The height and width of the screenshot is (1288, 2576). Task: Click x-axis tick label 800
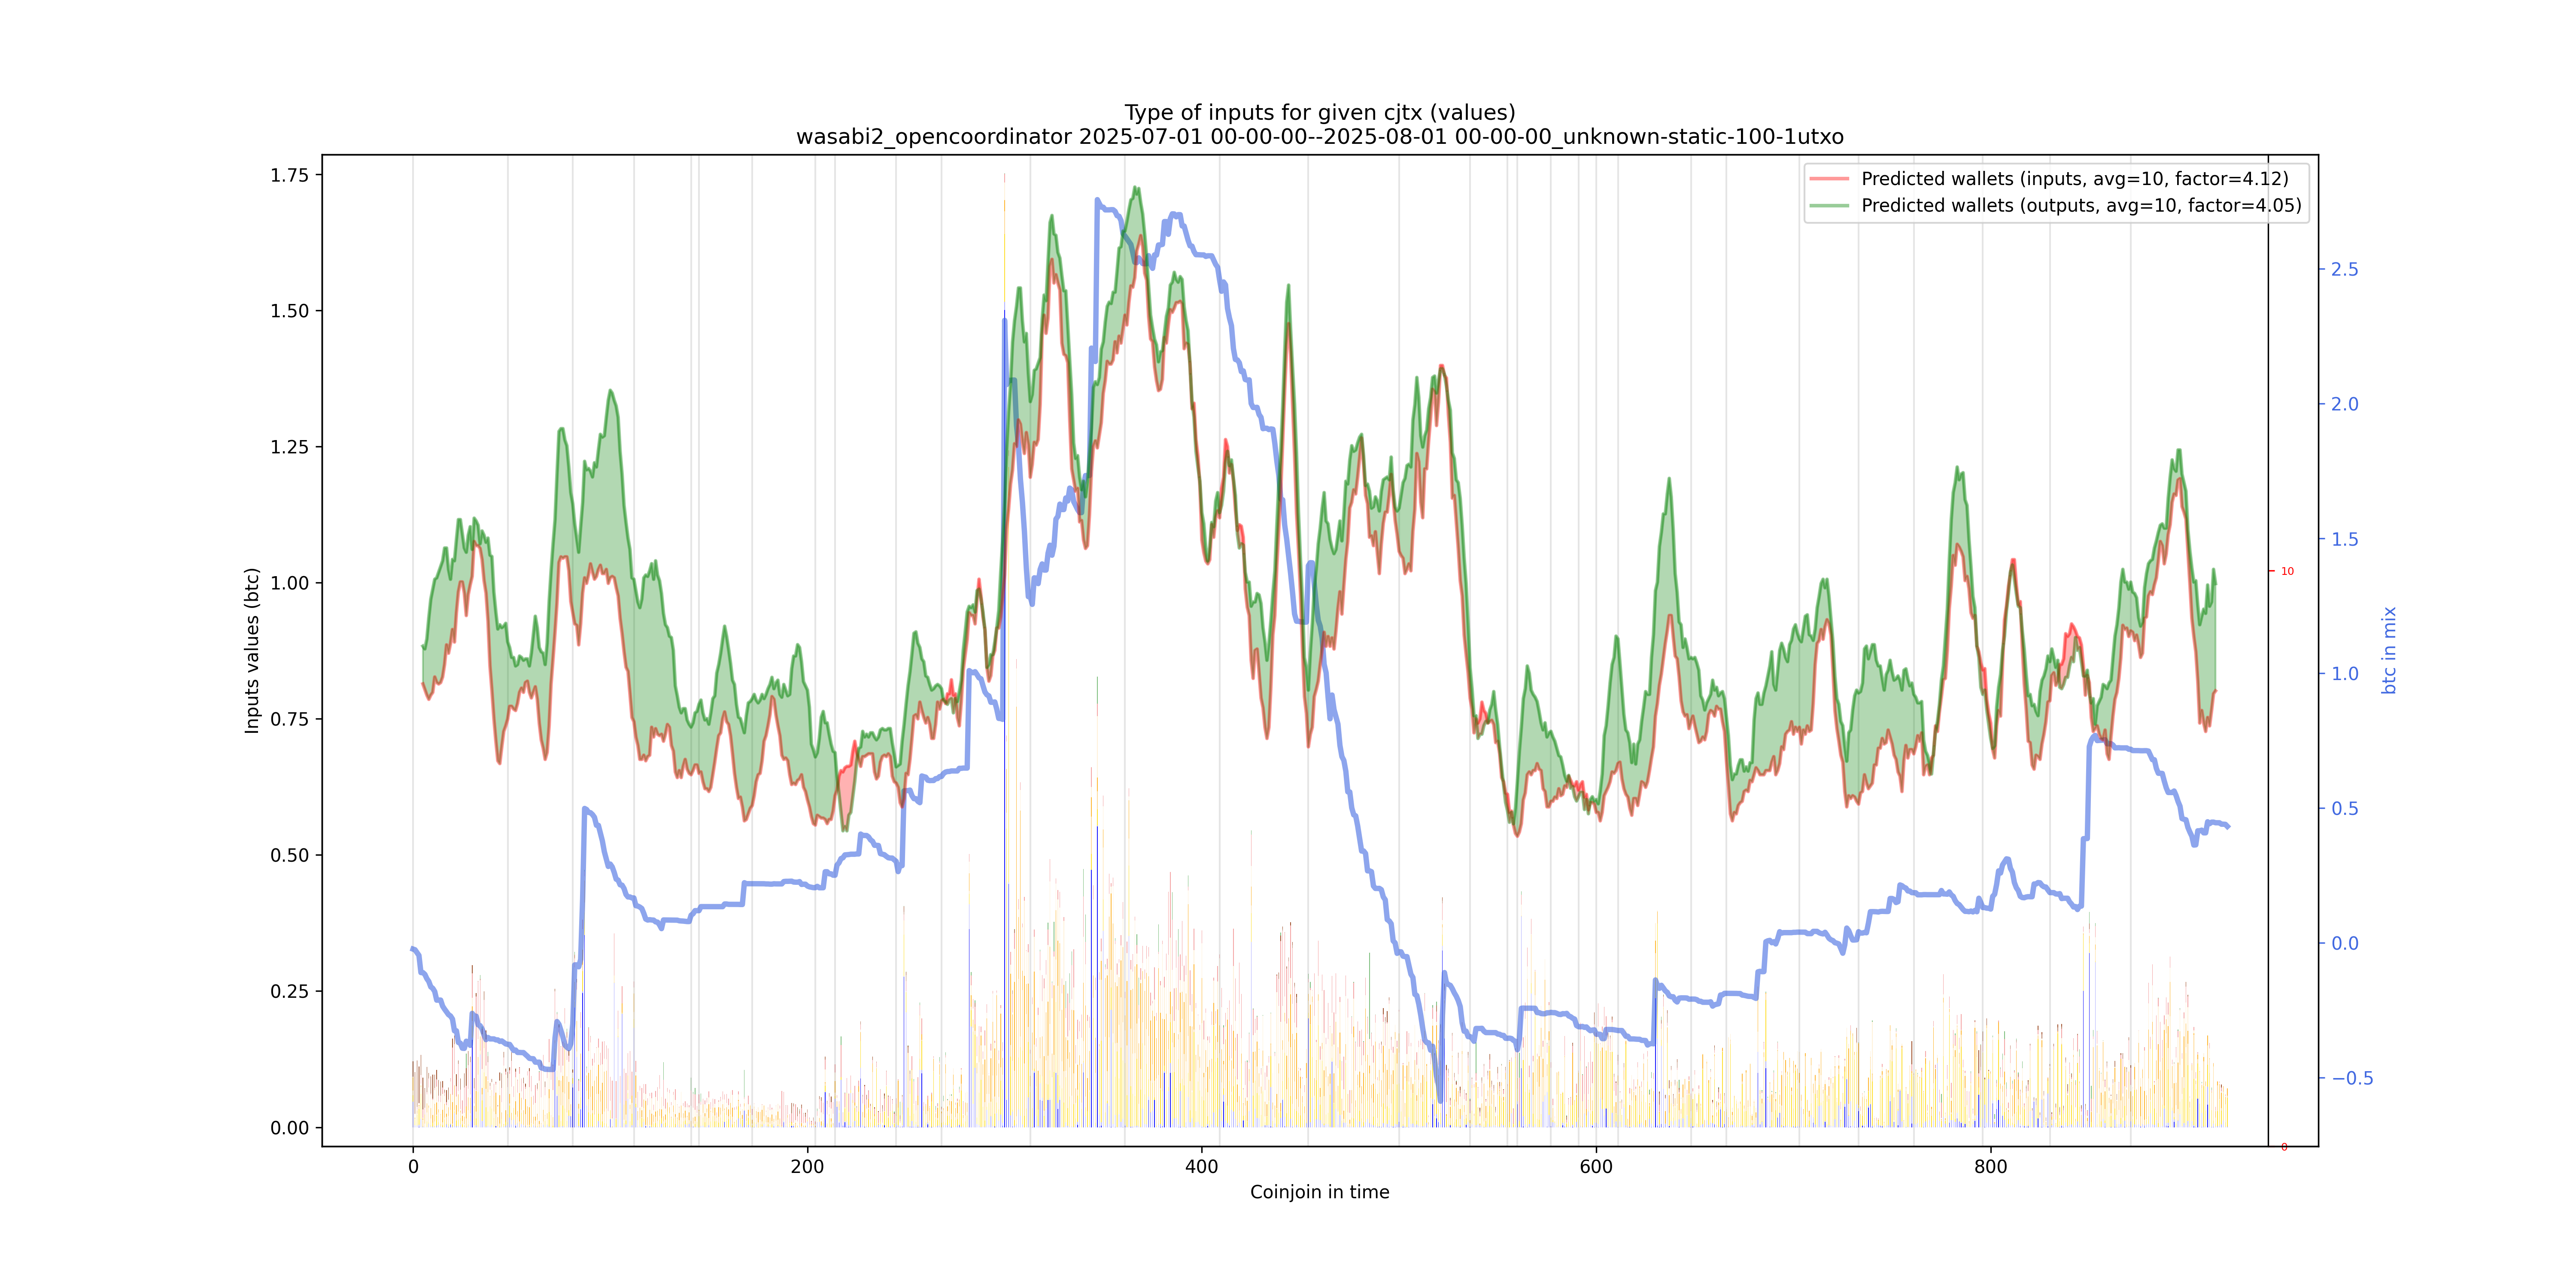(x=1991, y=1166)
